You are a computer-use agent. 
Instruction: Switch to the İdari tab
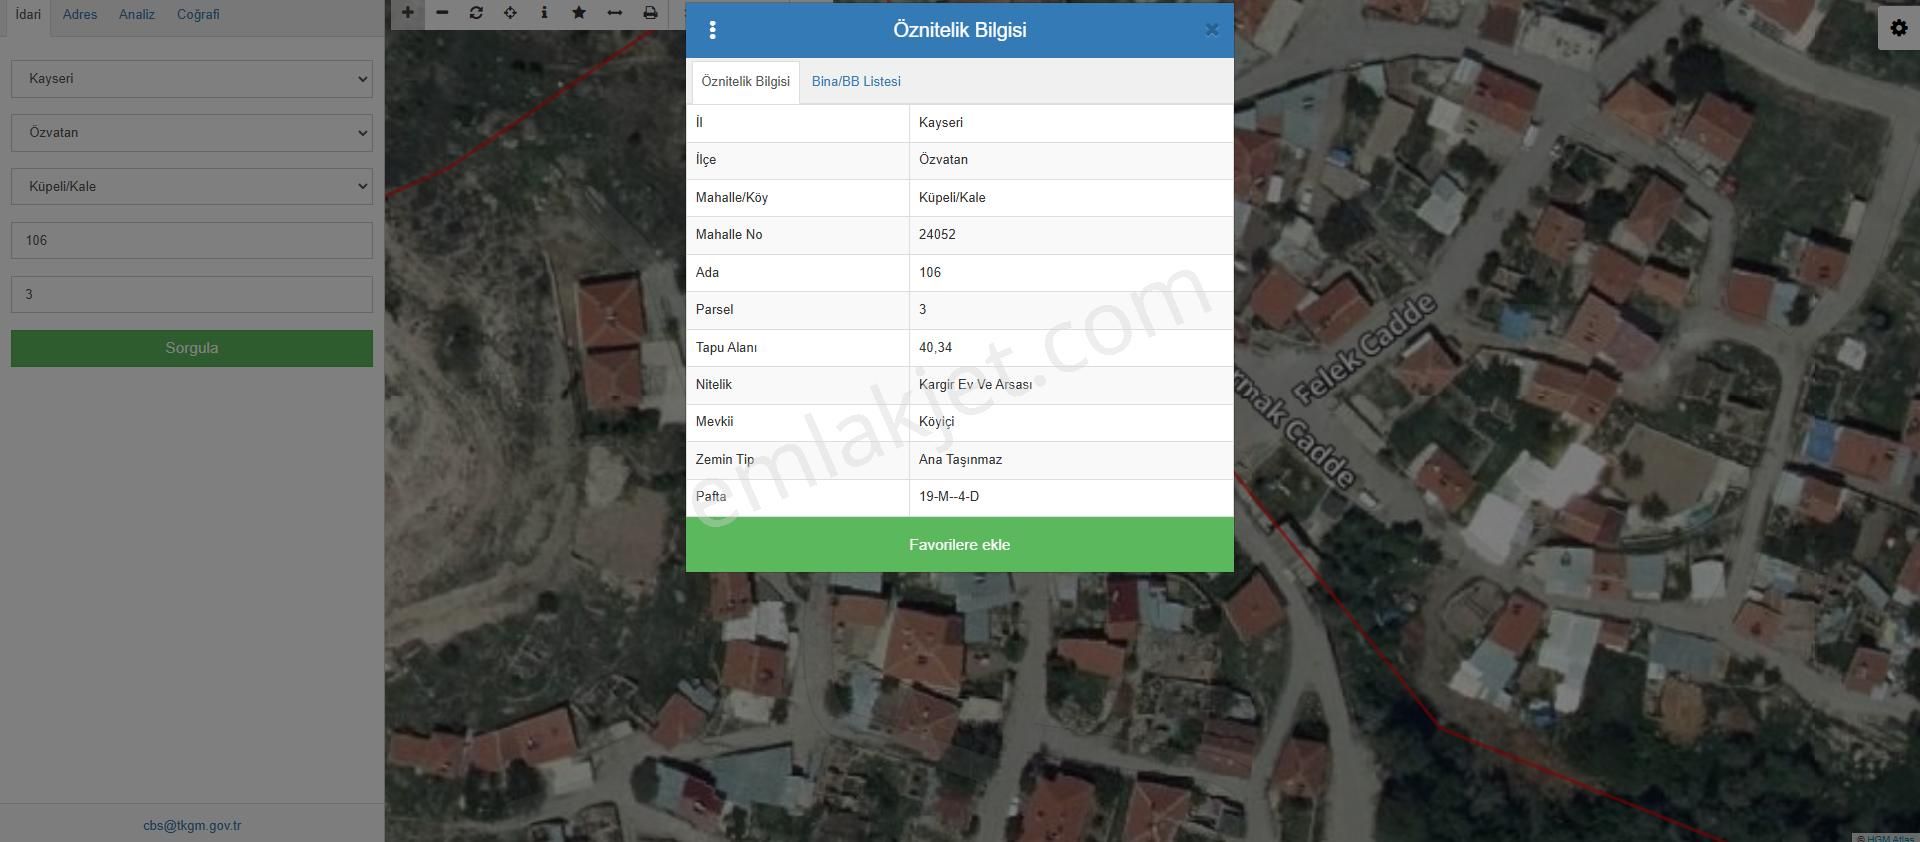[x=28, y=14]
